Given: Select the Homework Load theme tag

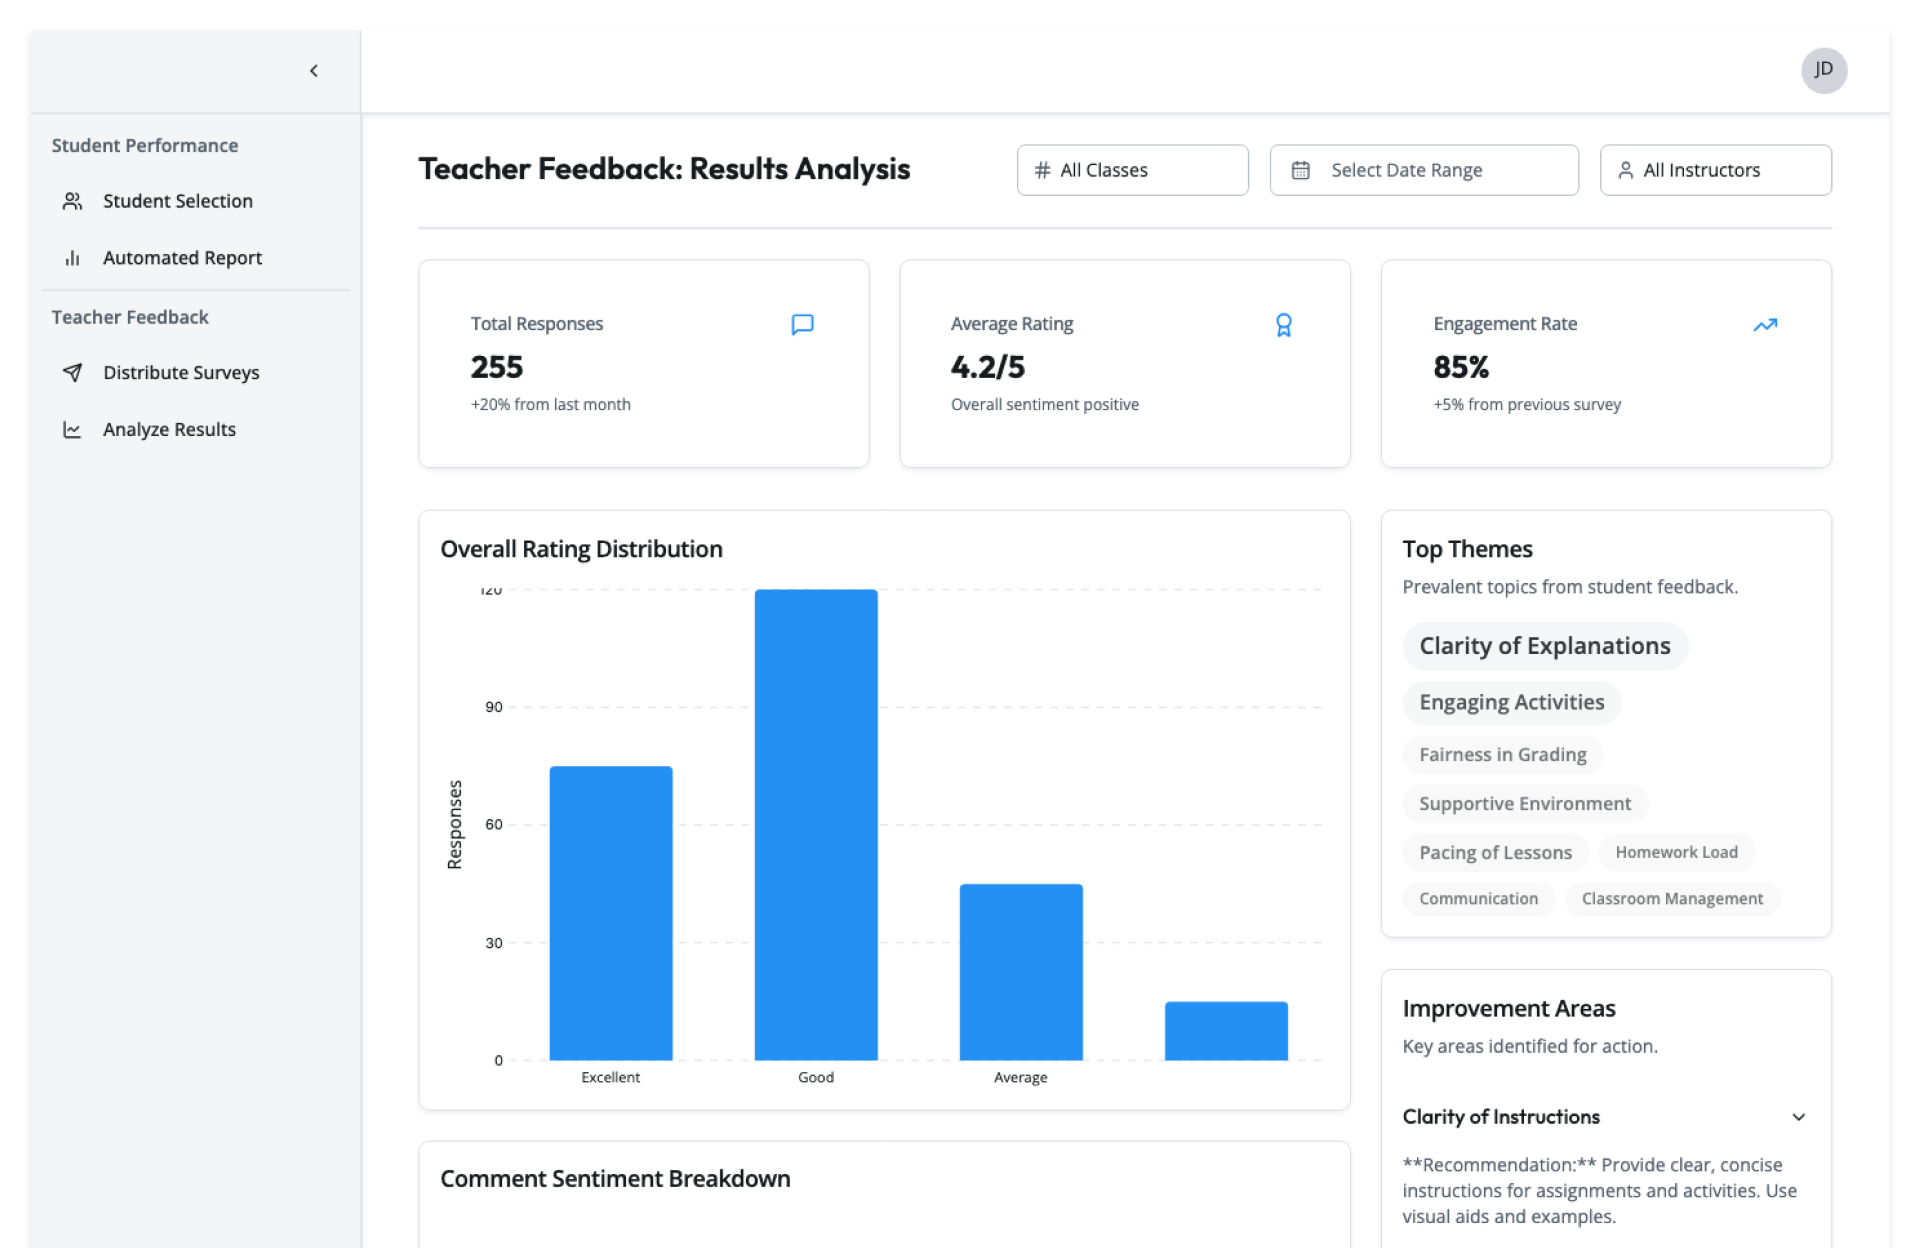Looking at the screenshot, I should coord(1676,853).
